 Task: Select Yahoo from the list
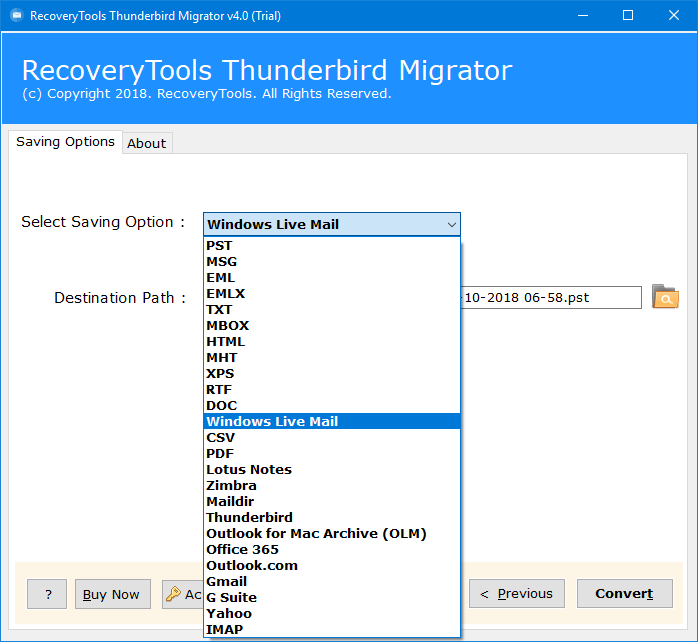point(332,614)
